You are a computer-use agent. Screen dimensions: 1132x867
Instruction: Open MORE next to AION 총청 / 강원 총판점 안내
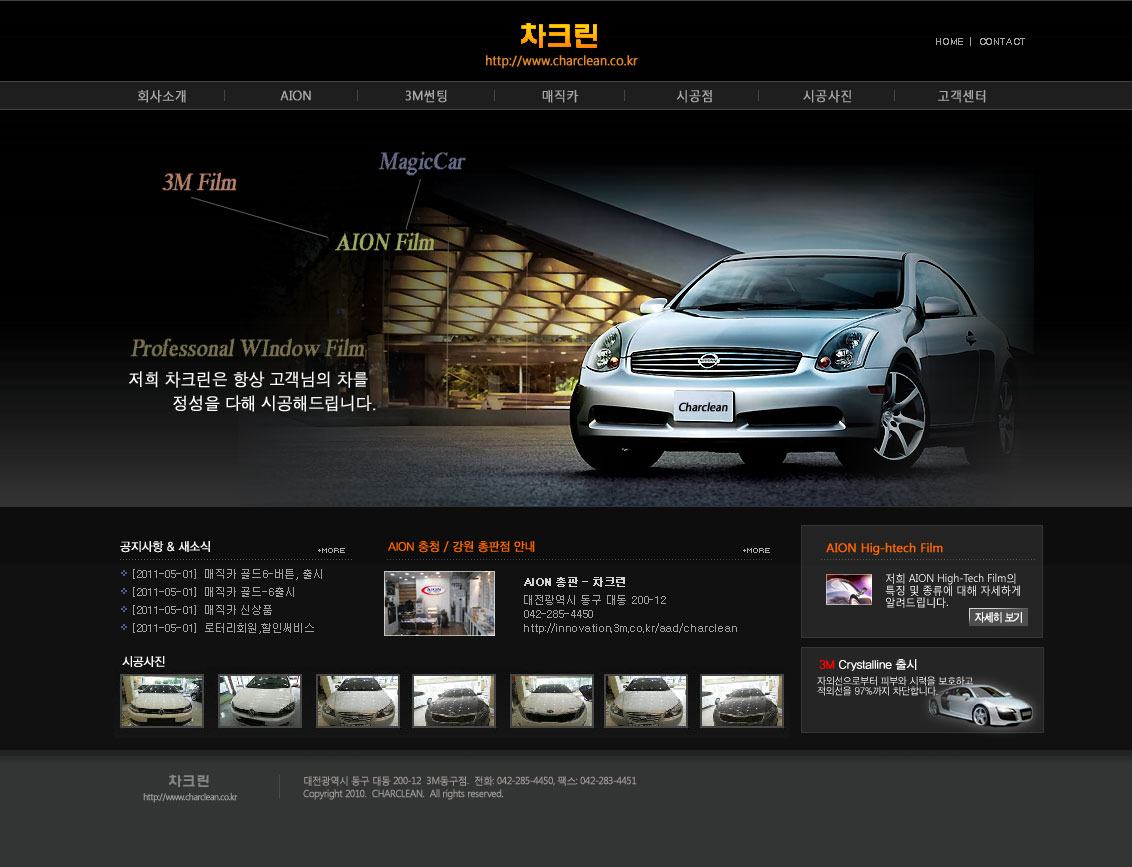[x=757, y=550]
